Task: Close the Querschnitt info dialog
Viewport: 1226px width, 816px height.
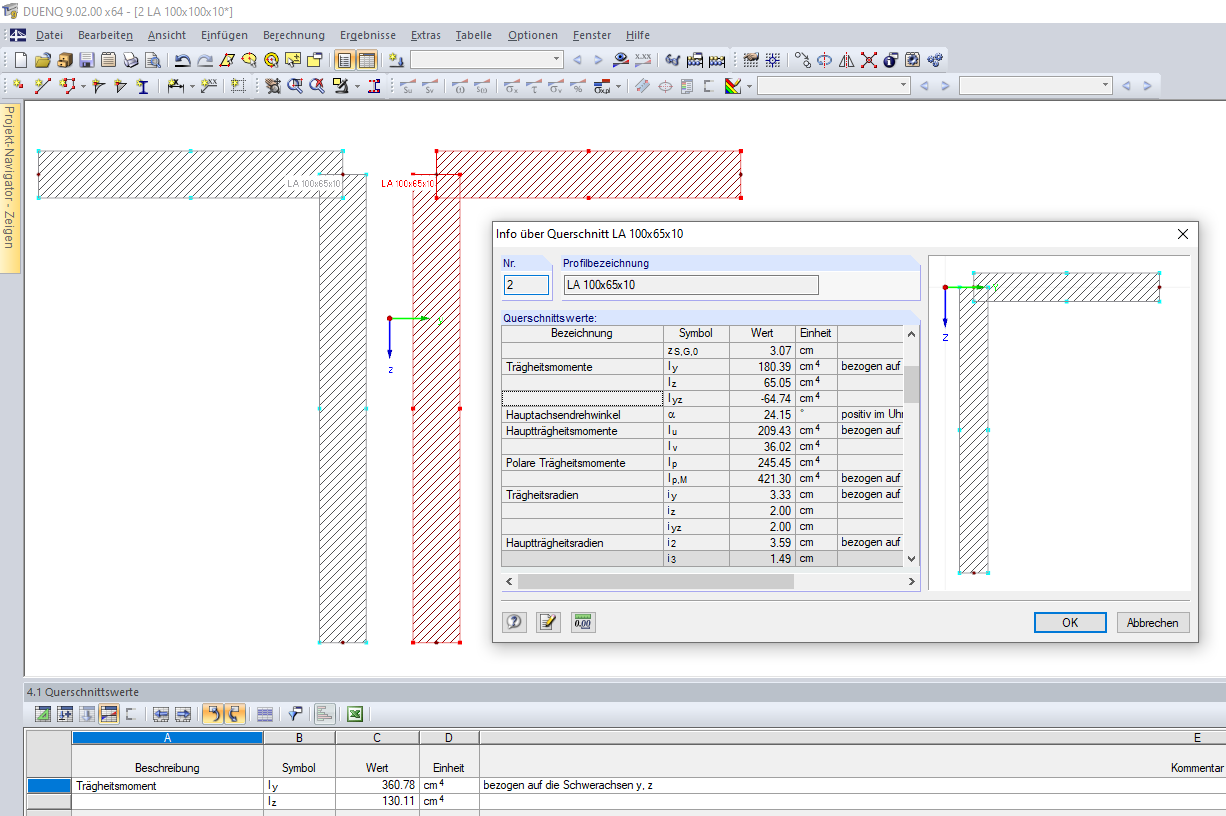Action: coord(1183,234)
